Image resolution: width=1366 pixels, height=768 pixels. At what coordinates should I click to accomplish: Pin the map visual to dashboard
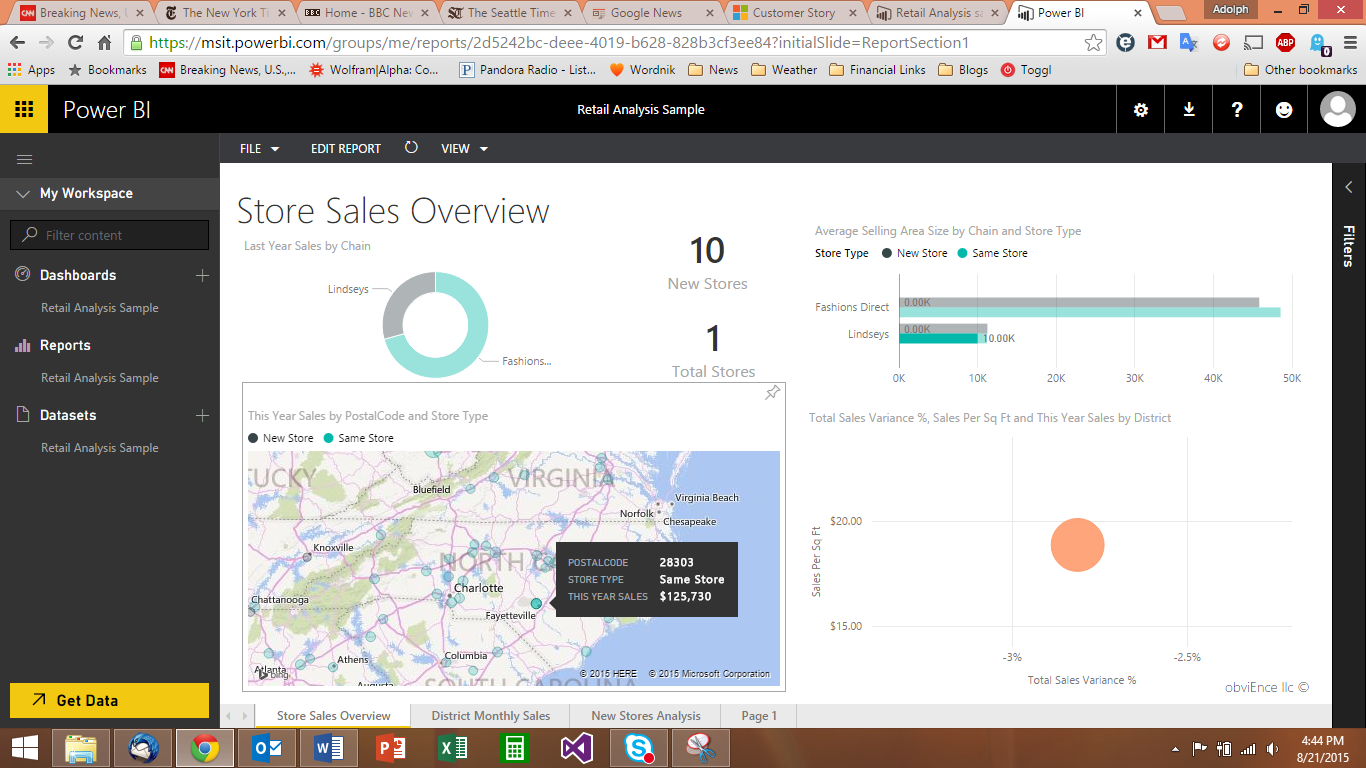point(772,394)
